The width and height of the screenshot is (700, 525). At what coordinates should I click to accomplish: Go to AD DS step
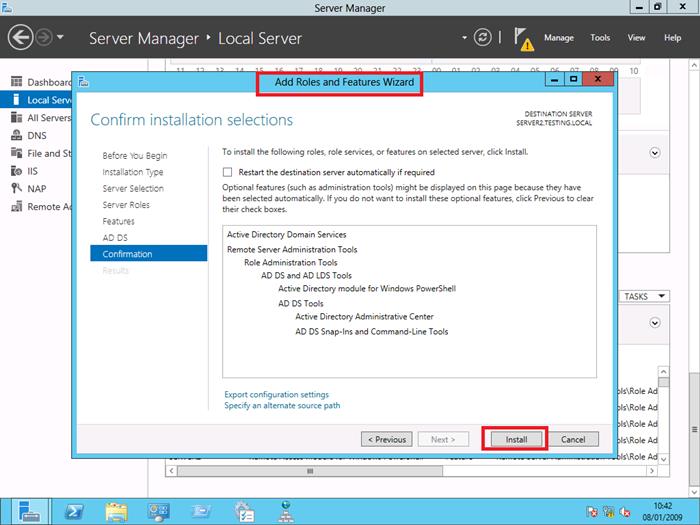coord(115,238)
